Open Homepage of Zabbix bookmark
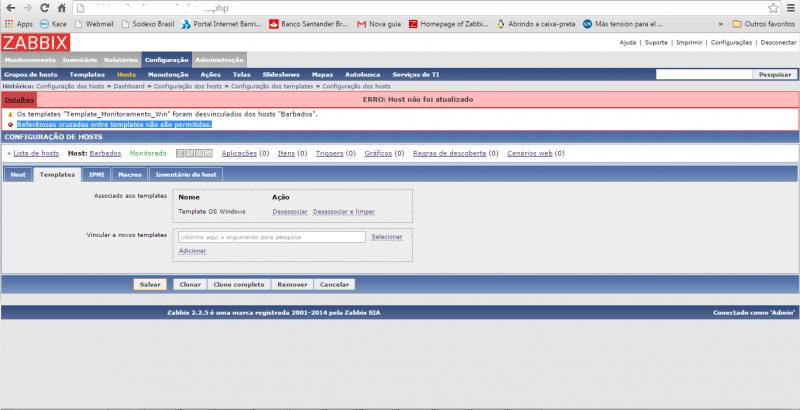This screenshot has height=410, width=800. coord(448,24)
